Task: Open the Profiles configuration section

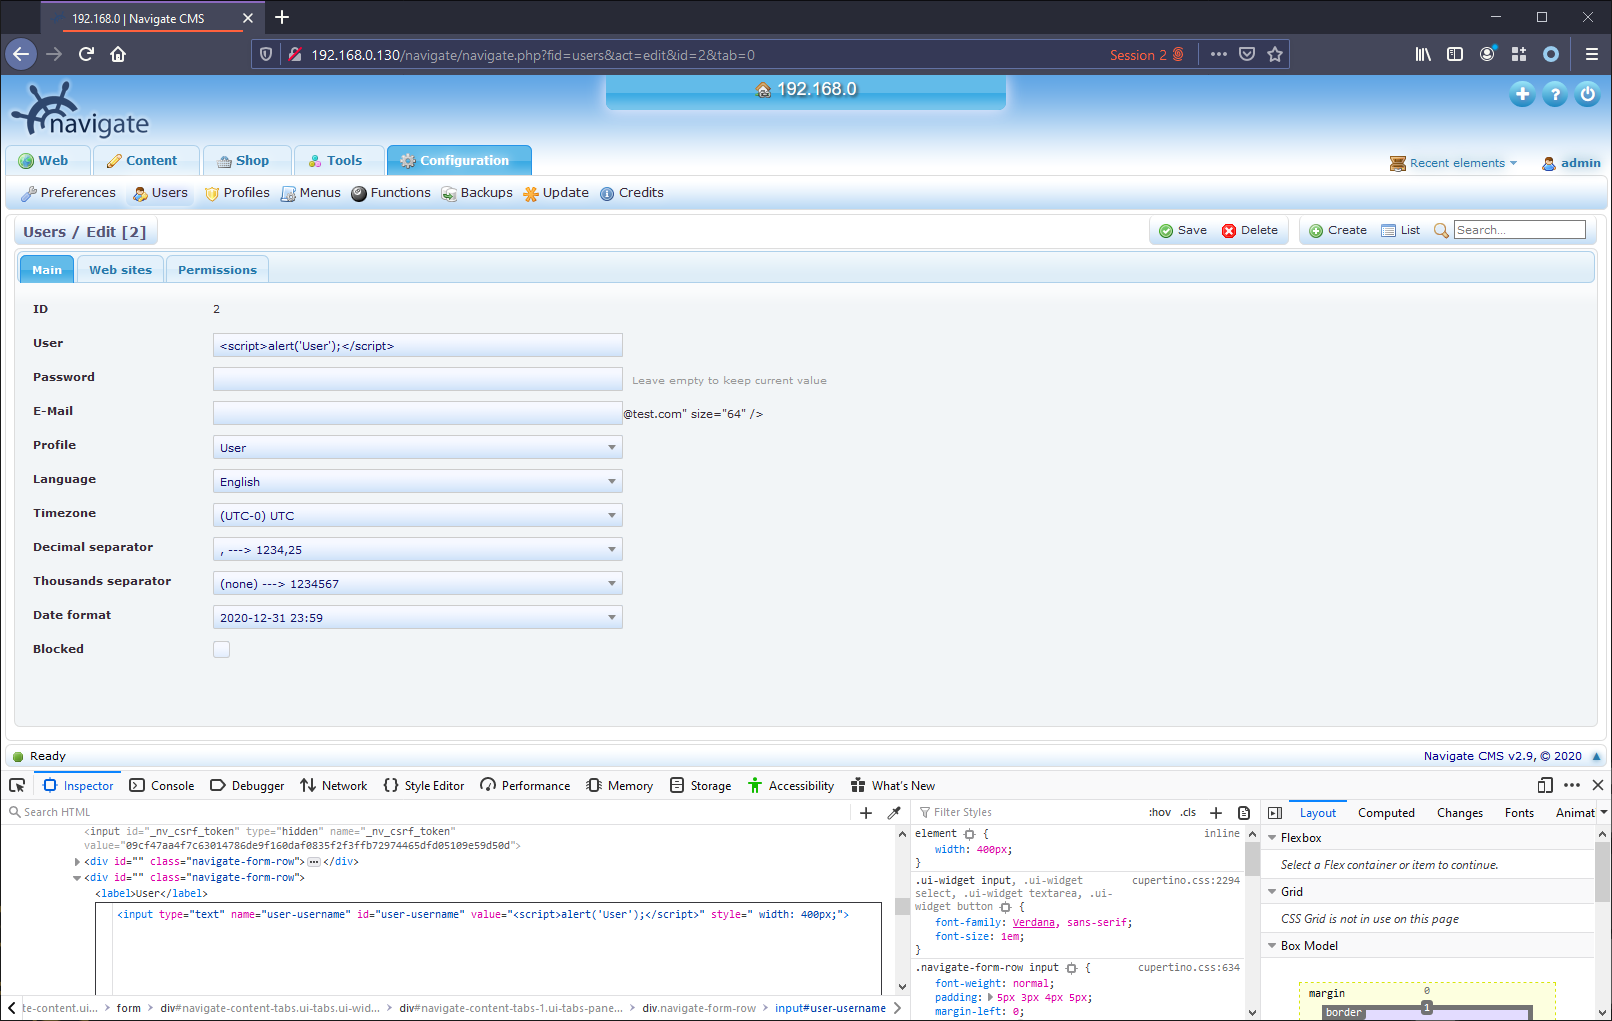Action: pos(237,193)
